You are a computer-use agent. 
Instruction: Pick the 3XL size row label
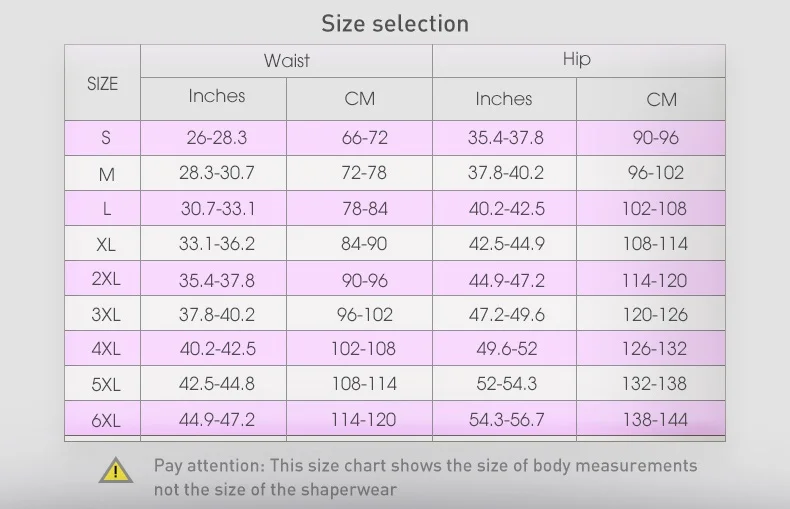106,315
